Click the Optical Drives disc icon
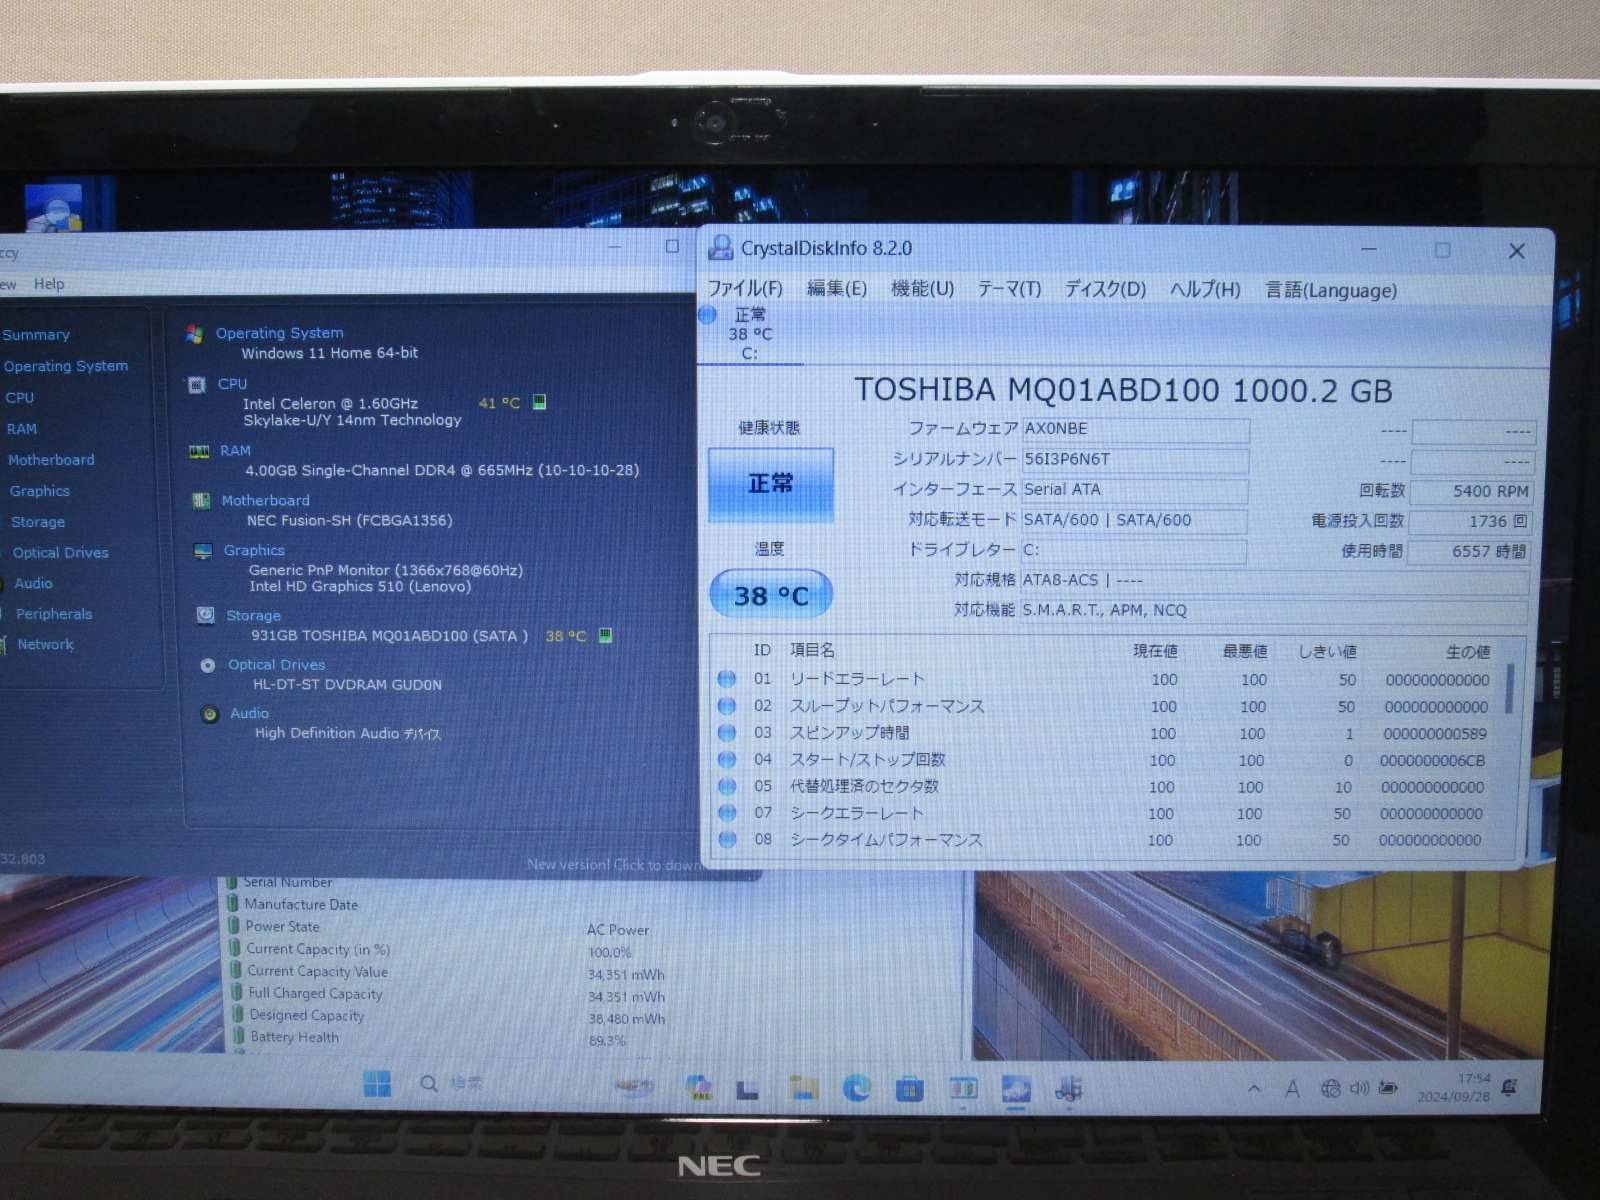 [208, 666]
